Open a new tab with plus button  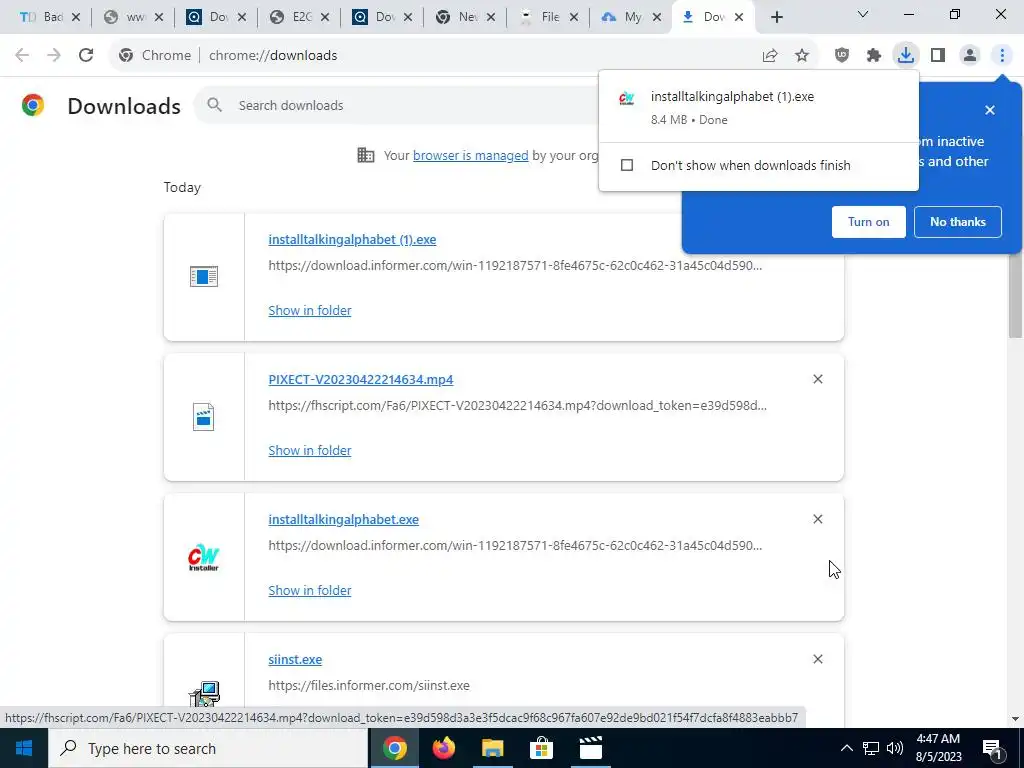pos(776,18)
